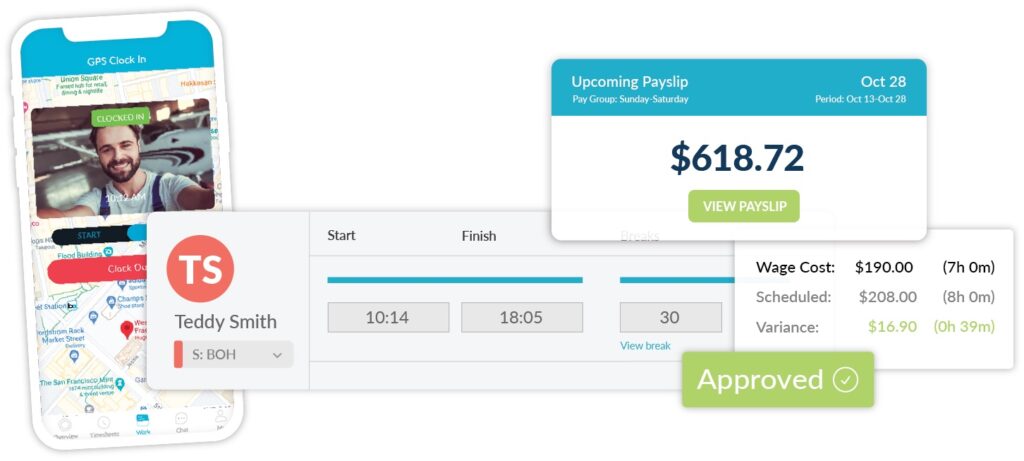This screenshot has width=1024, height=461.
Task: Click the Finish time field 18:05
Action: tap(521, 317)
